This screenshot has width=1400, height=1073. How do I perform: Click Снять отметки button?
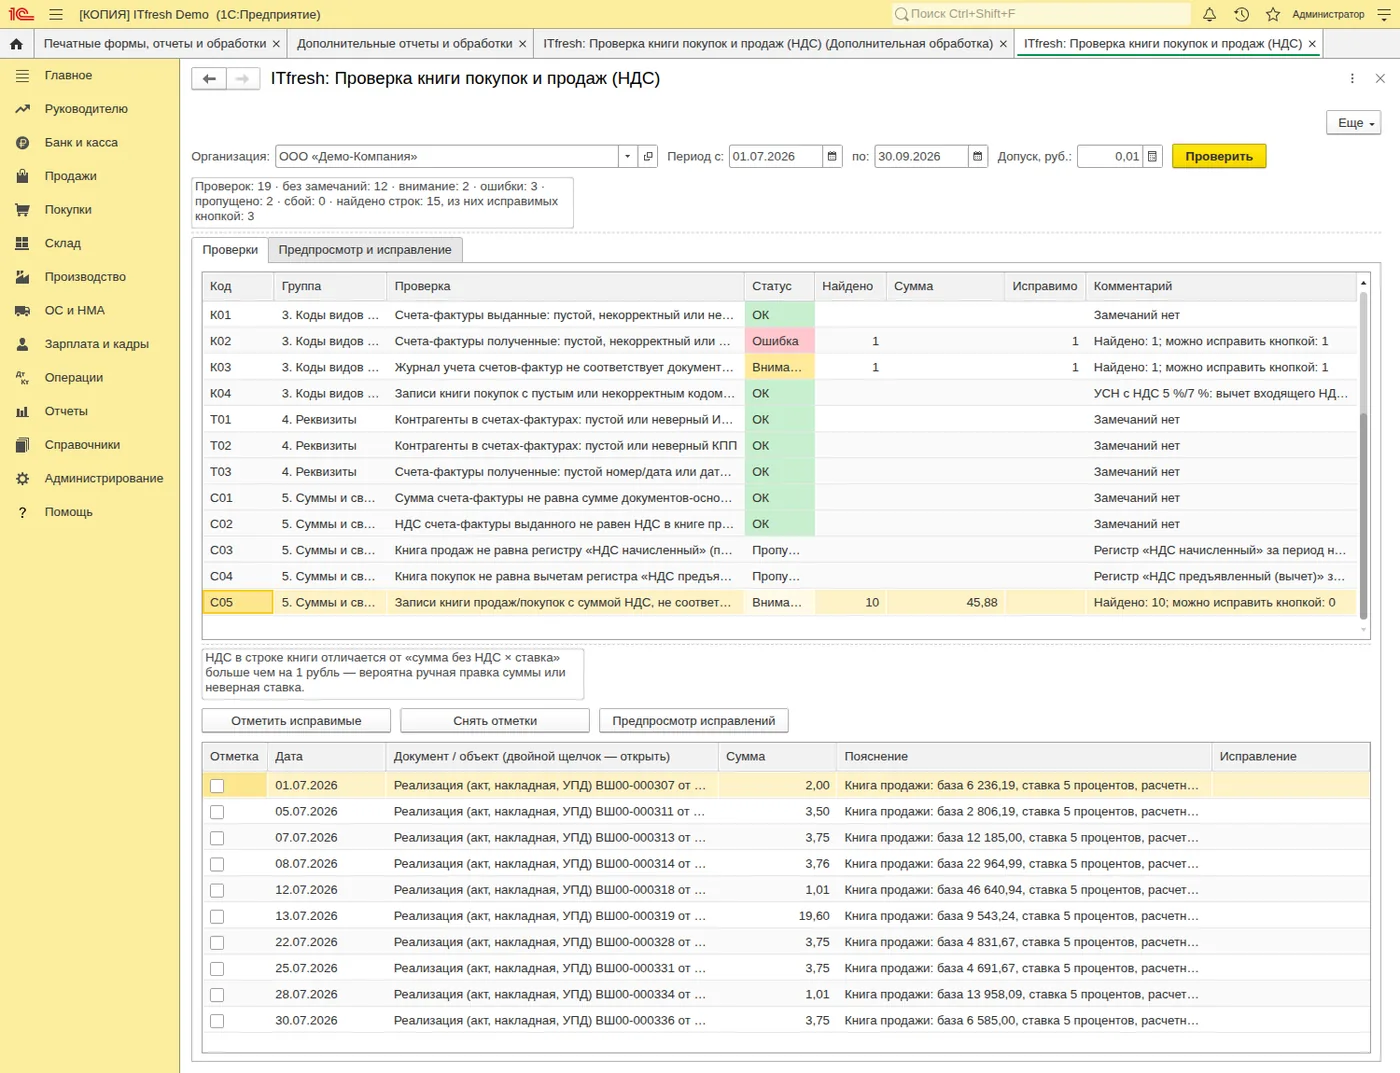pyautogui.click(x=495, y=721)
